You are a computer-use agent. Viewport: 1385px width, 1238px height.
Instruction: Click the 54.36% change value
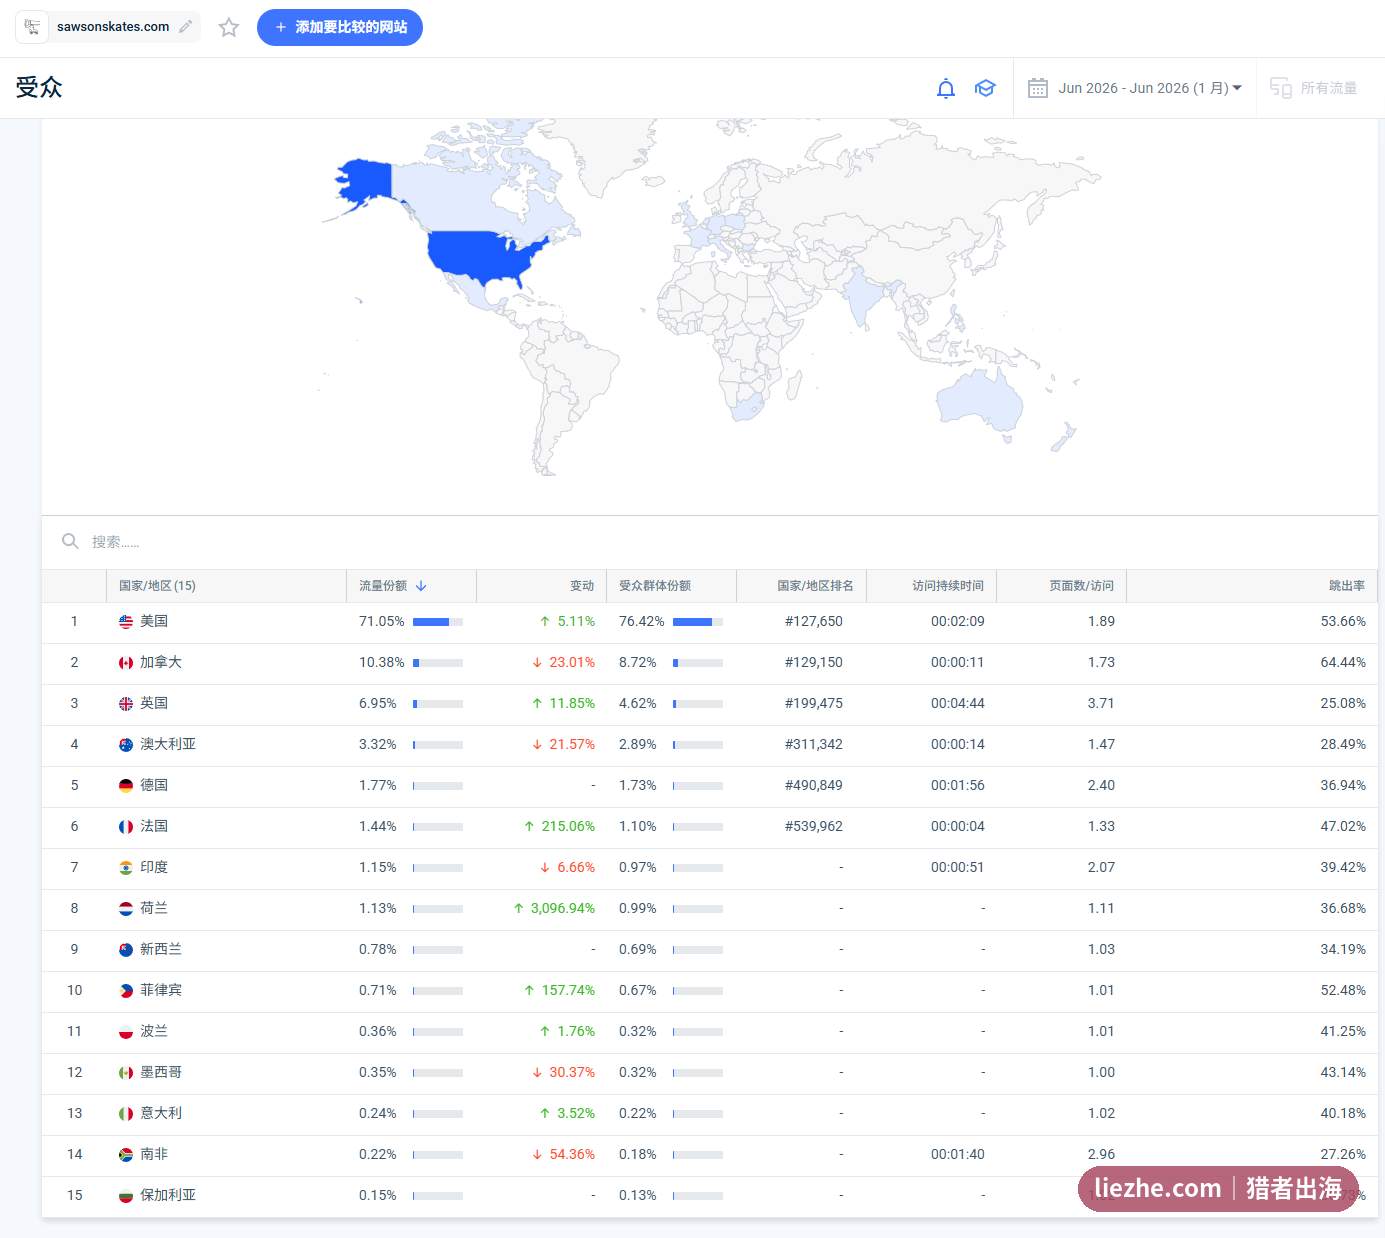pyautogui.click(x=572, y=1154)
